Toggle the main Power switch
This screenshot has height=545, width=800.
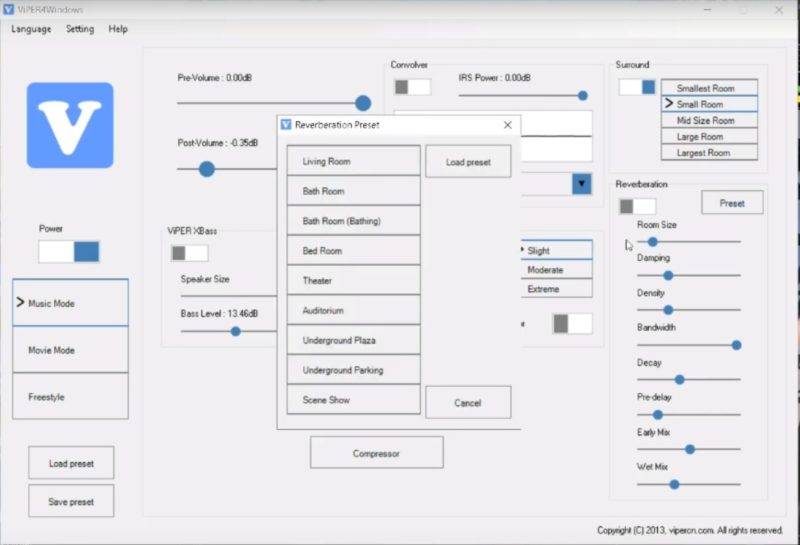pos(68,251)
